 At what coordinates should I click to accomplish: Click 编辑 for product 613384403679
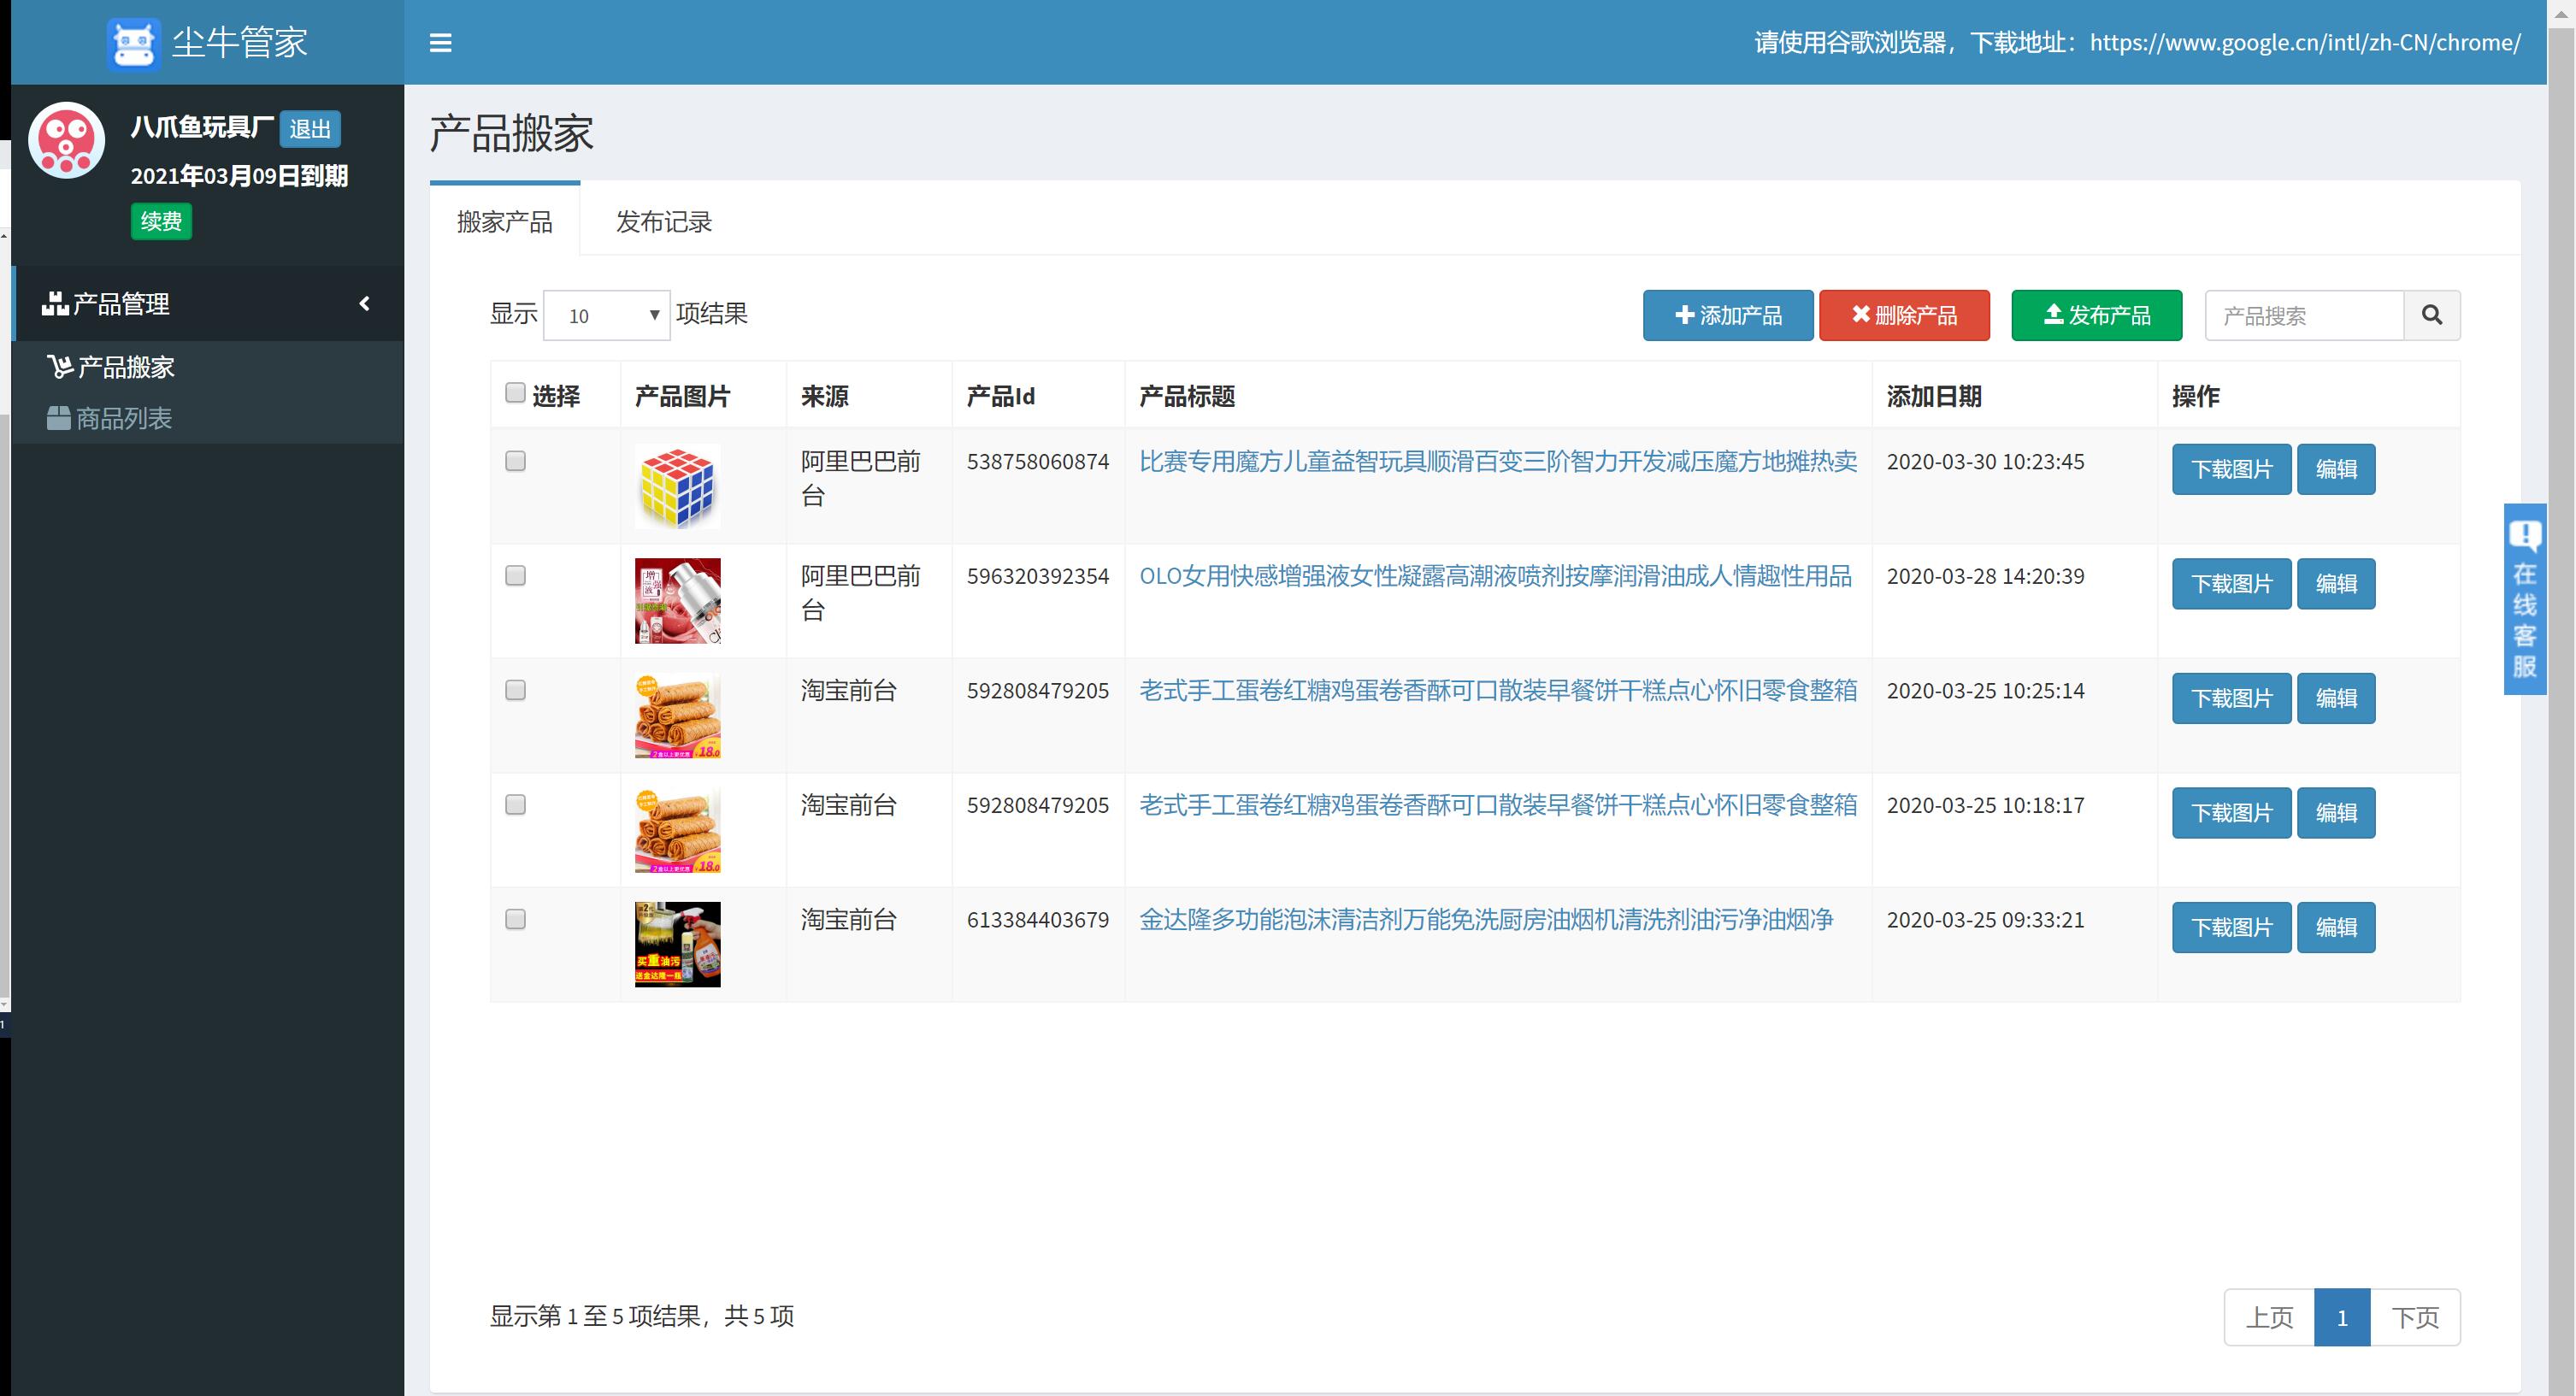pyautogui.click(x=2336, y=927)
